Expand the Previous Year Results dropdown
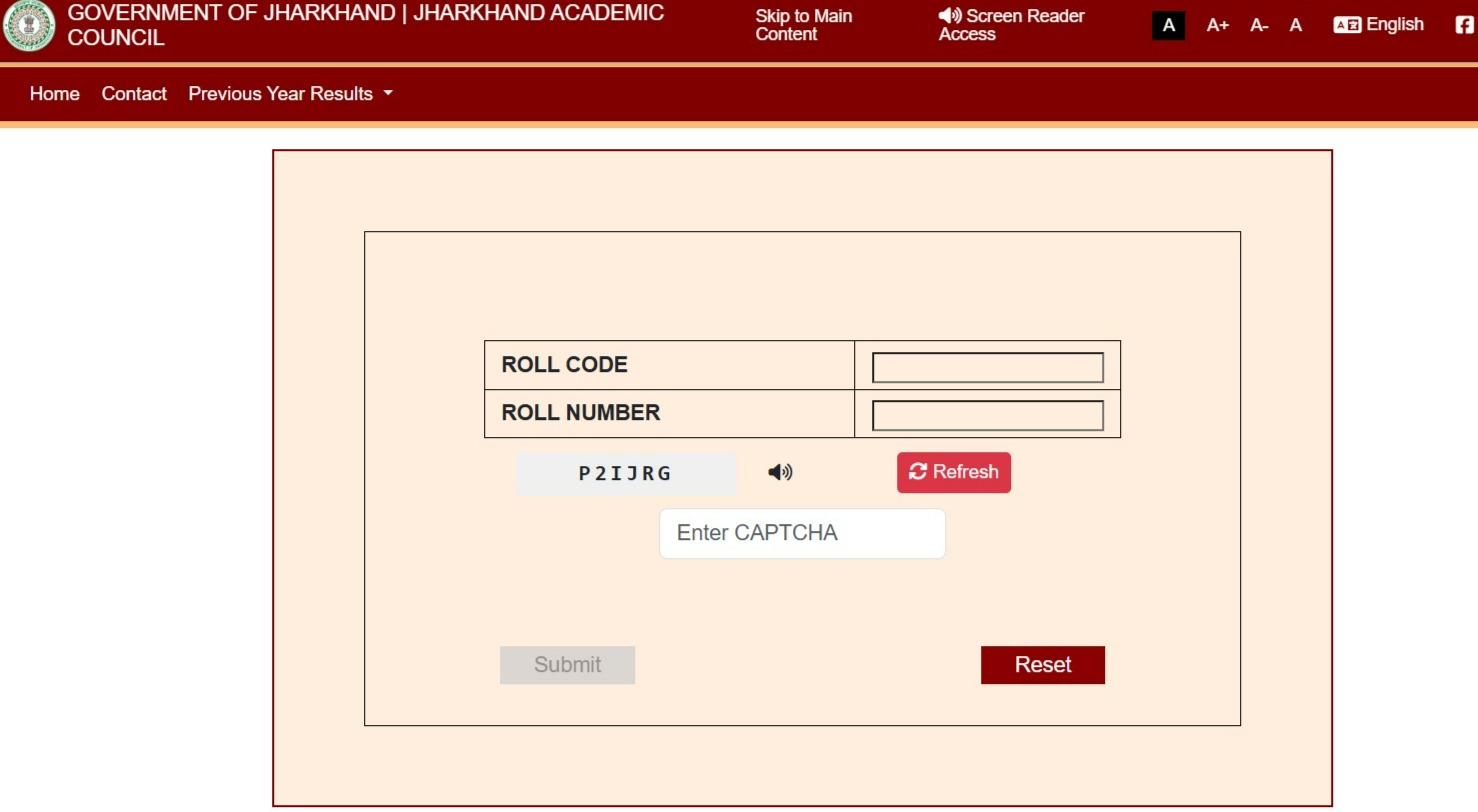1478x812 pixels. tap(290, 94)
